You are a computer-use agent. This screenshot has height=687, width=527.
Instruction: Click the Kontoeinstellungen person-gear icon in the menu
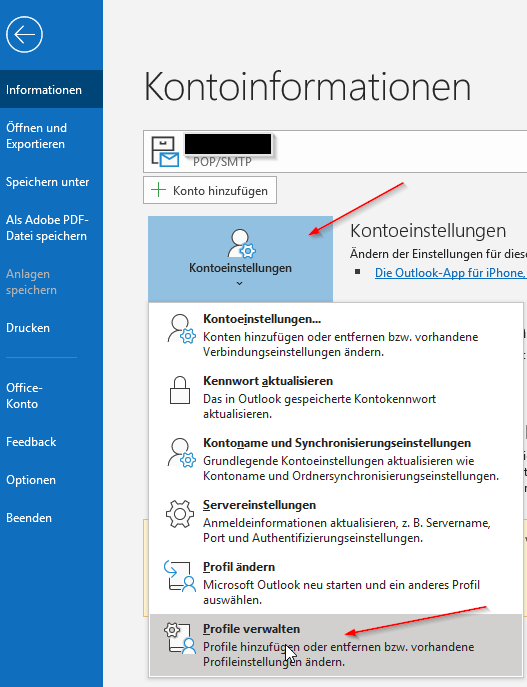181,329
